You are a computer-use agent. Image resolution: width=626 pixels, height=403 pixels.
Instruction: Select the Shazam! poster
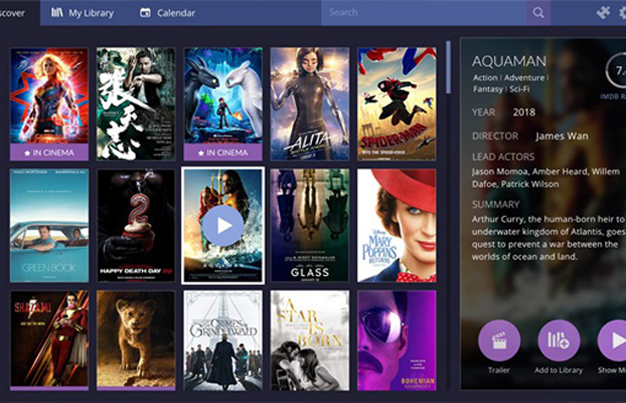click(49, 340)
